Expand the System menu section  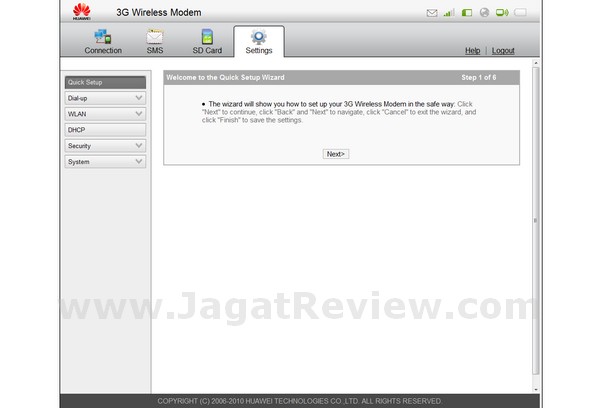(105, 161)
